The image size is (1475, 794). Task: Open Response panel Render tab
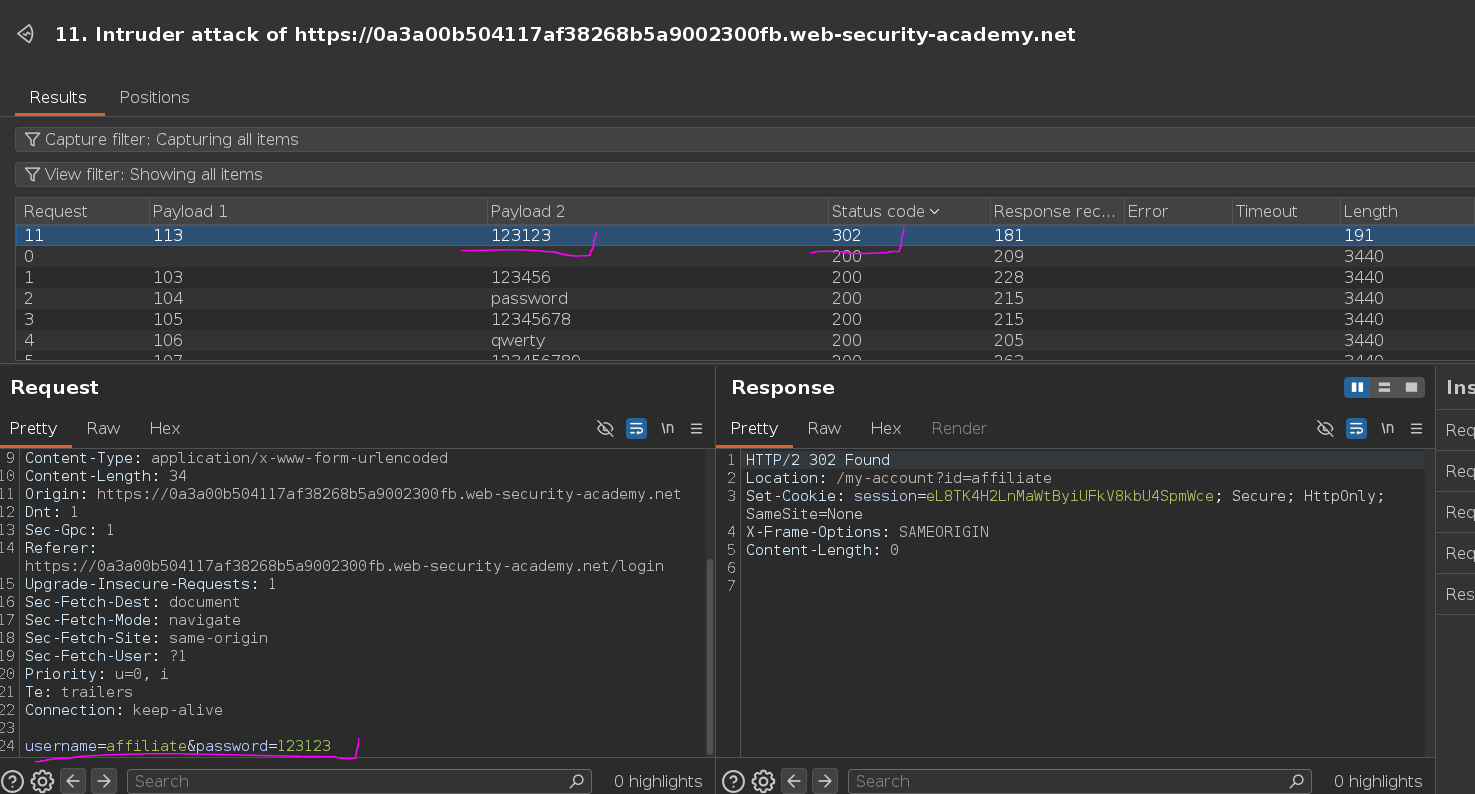point(959,428)
